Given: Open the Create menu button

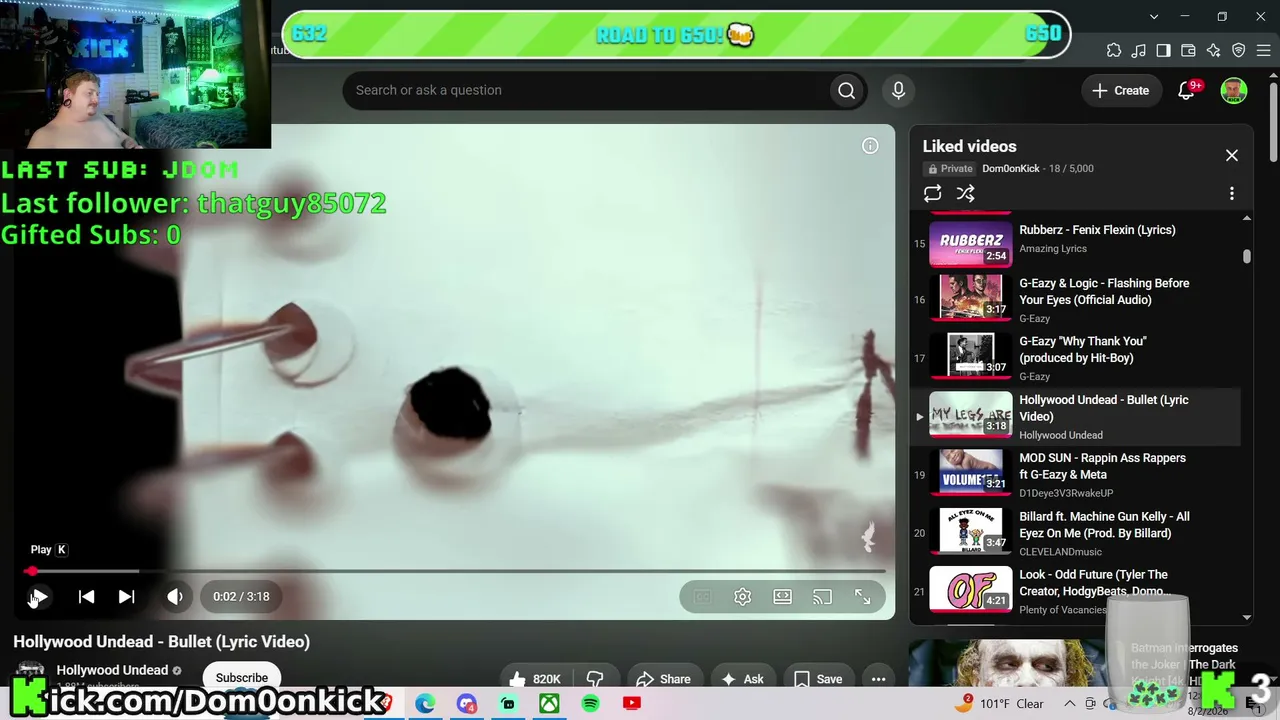Looking at the screenshot, I should [1121, 90].
